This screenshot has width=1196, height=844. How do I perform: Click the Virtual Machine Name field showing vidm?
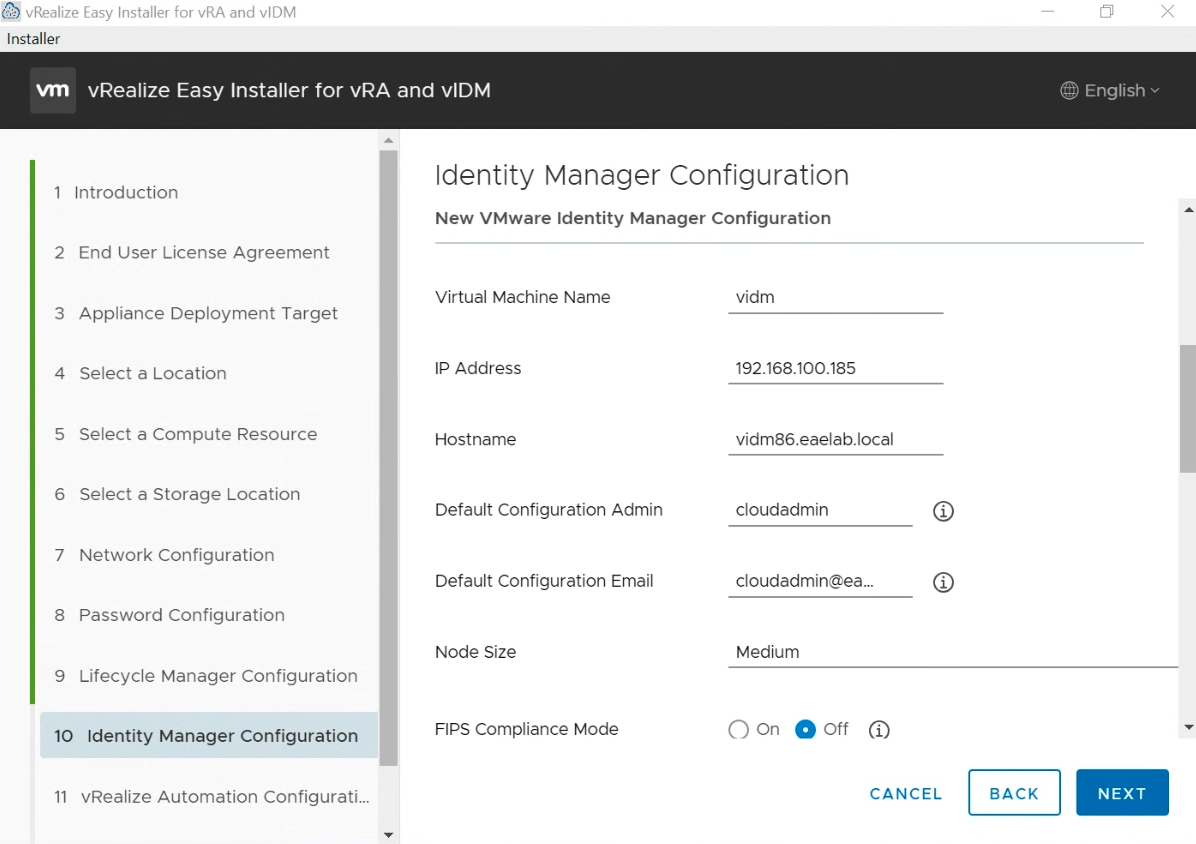836,297
